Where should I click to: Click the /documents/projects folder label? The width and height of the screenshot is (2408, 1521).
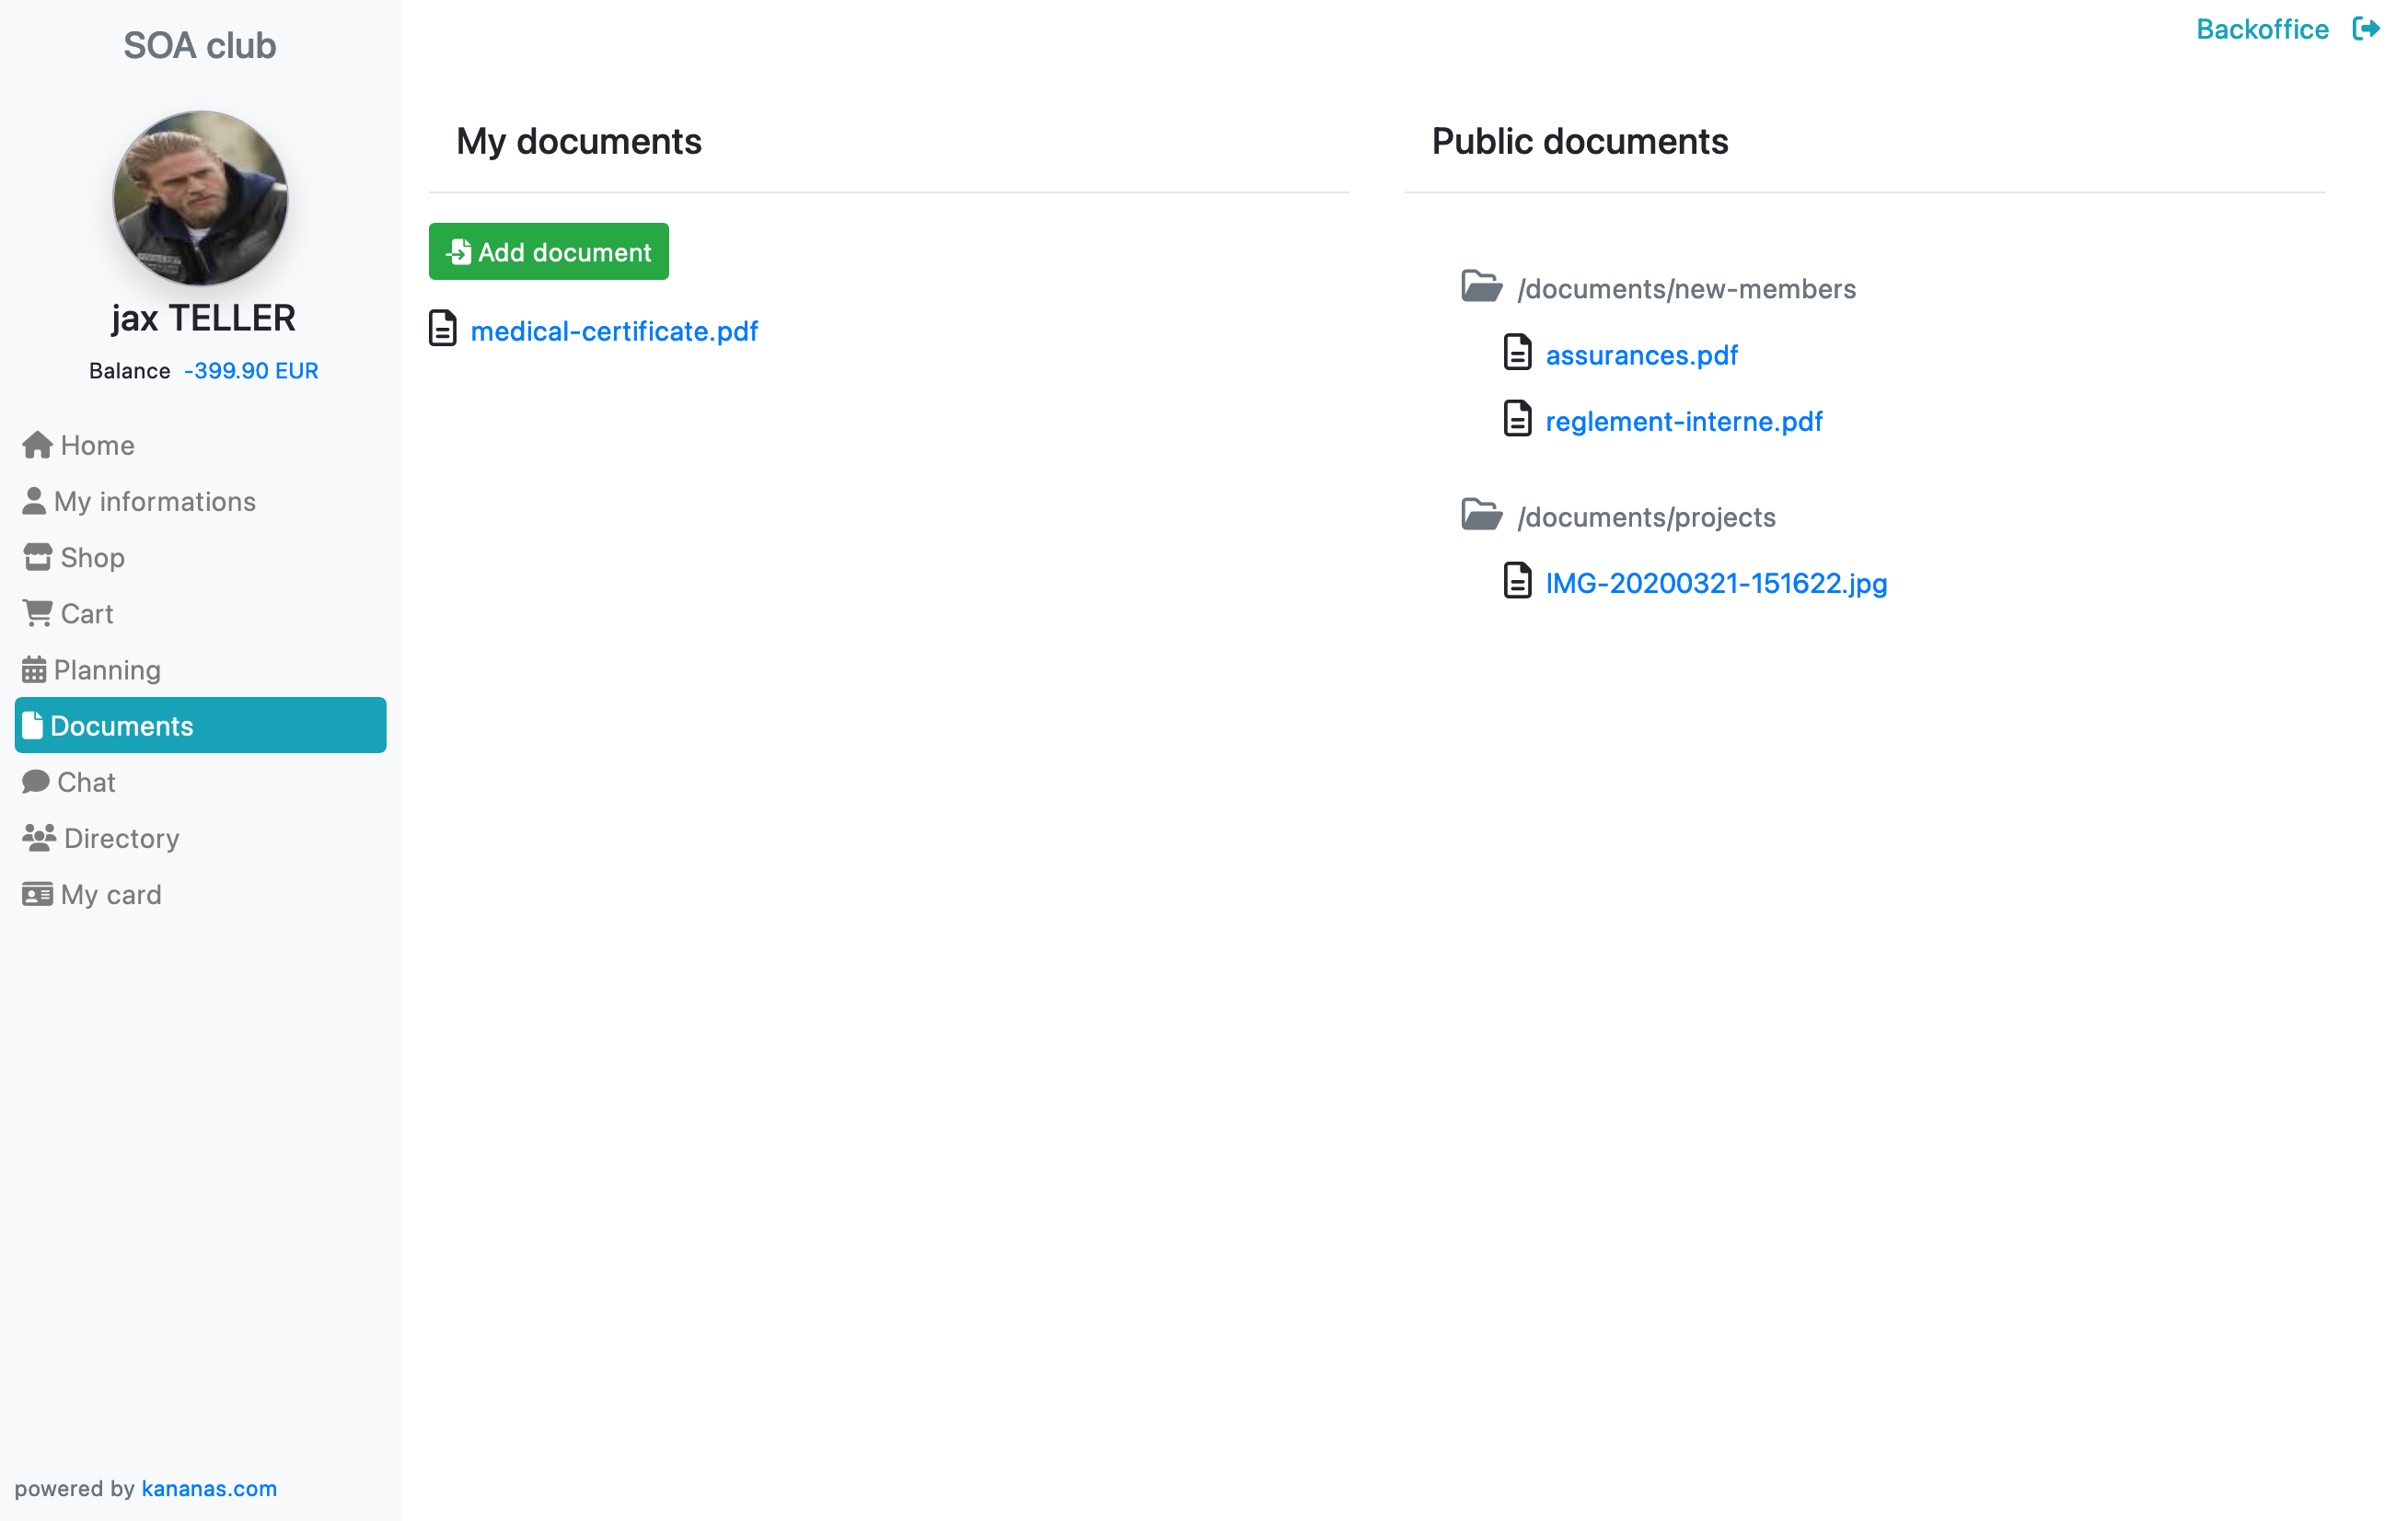(1646, 517)
